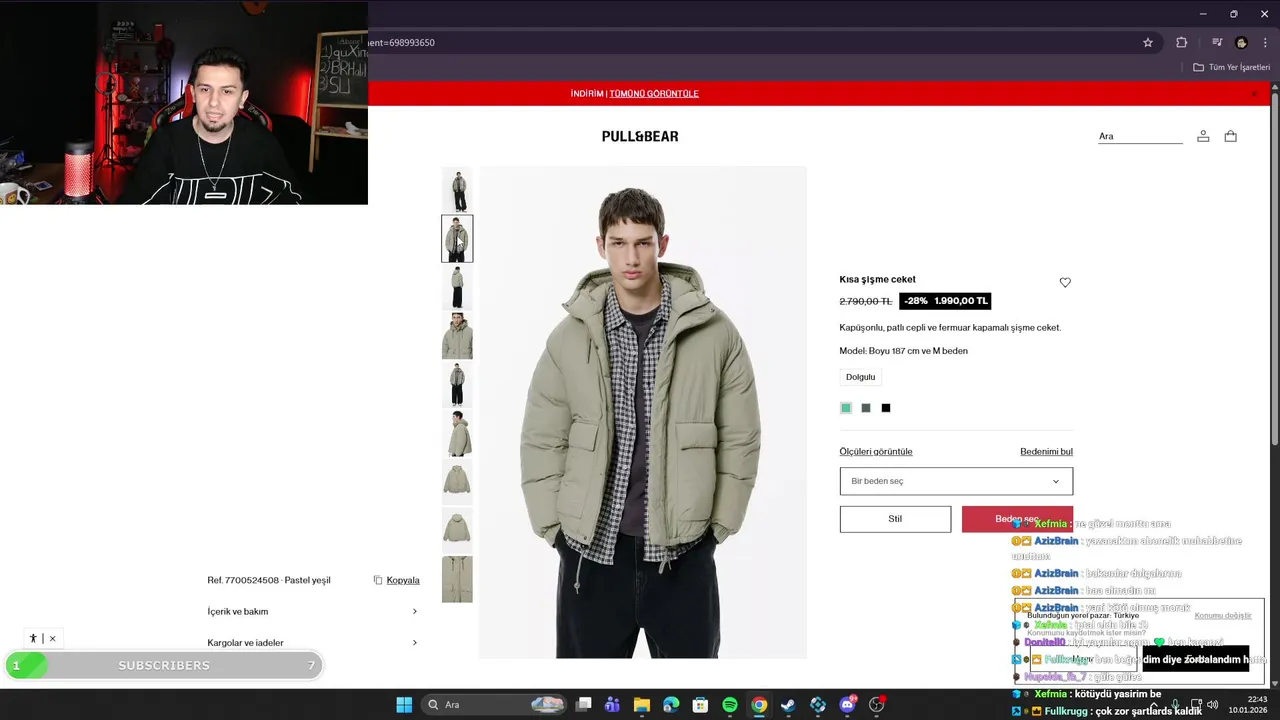1280x720 pixels.
Task: Go to Pull&Bear home logo
Action: click(x=640, y=137)
